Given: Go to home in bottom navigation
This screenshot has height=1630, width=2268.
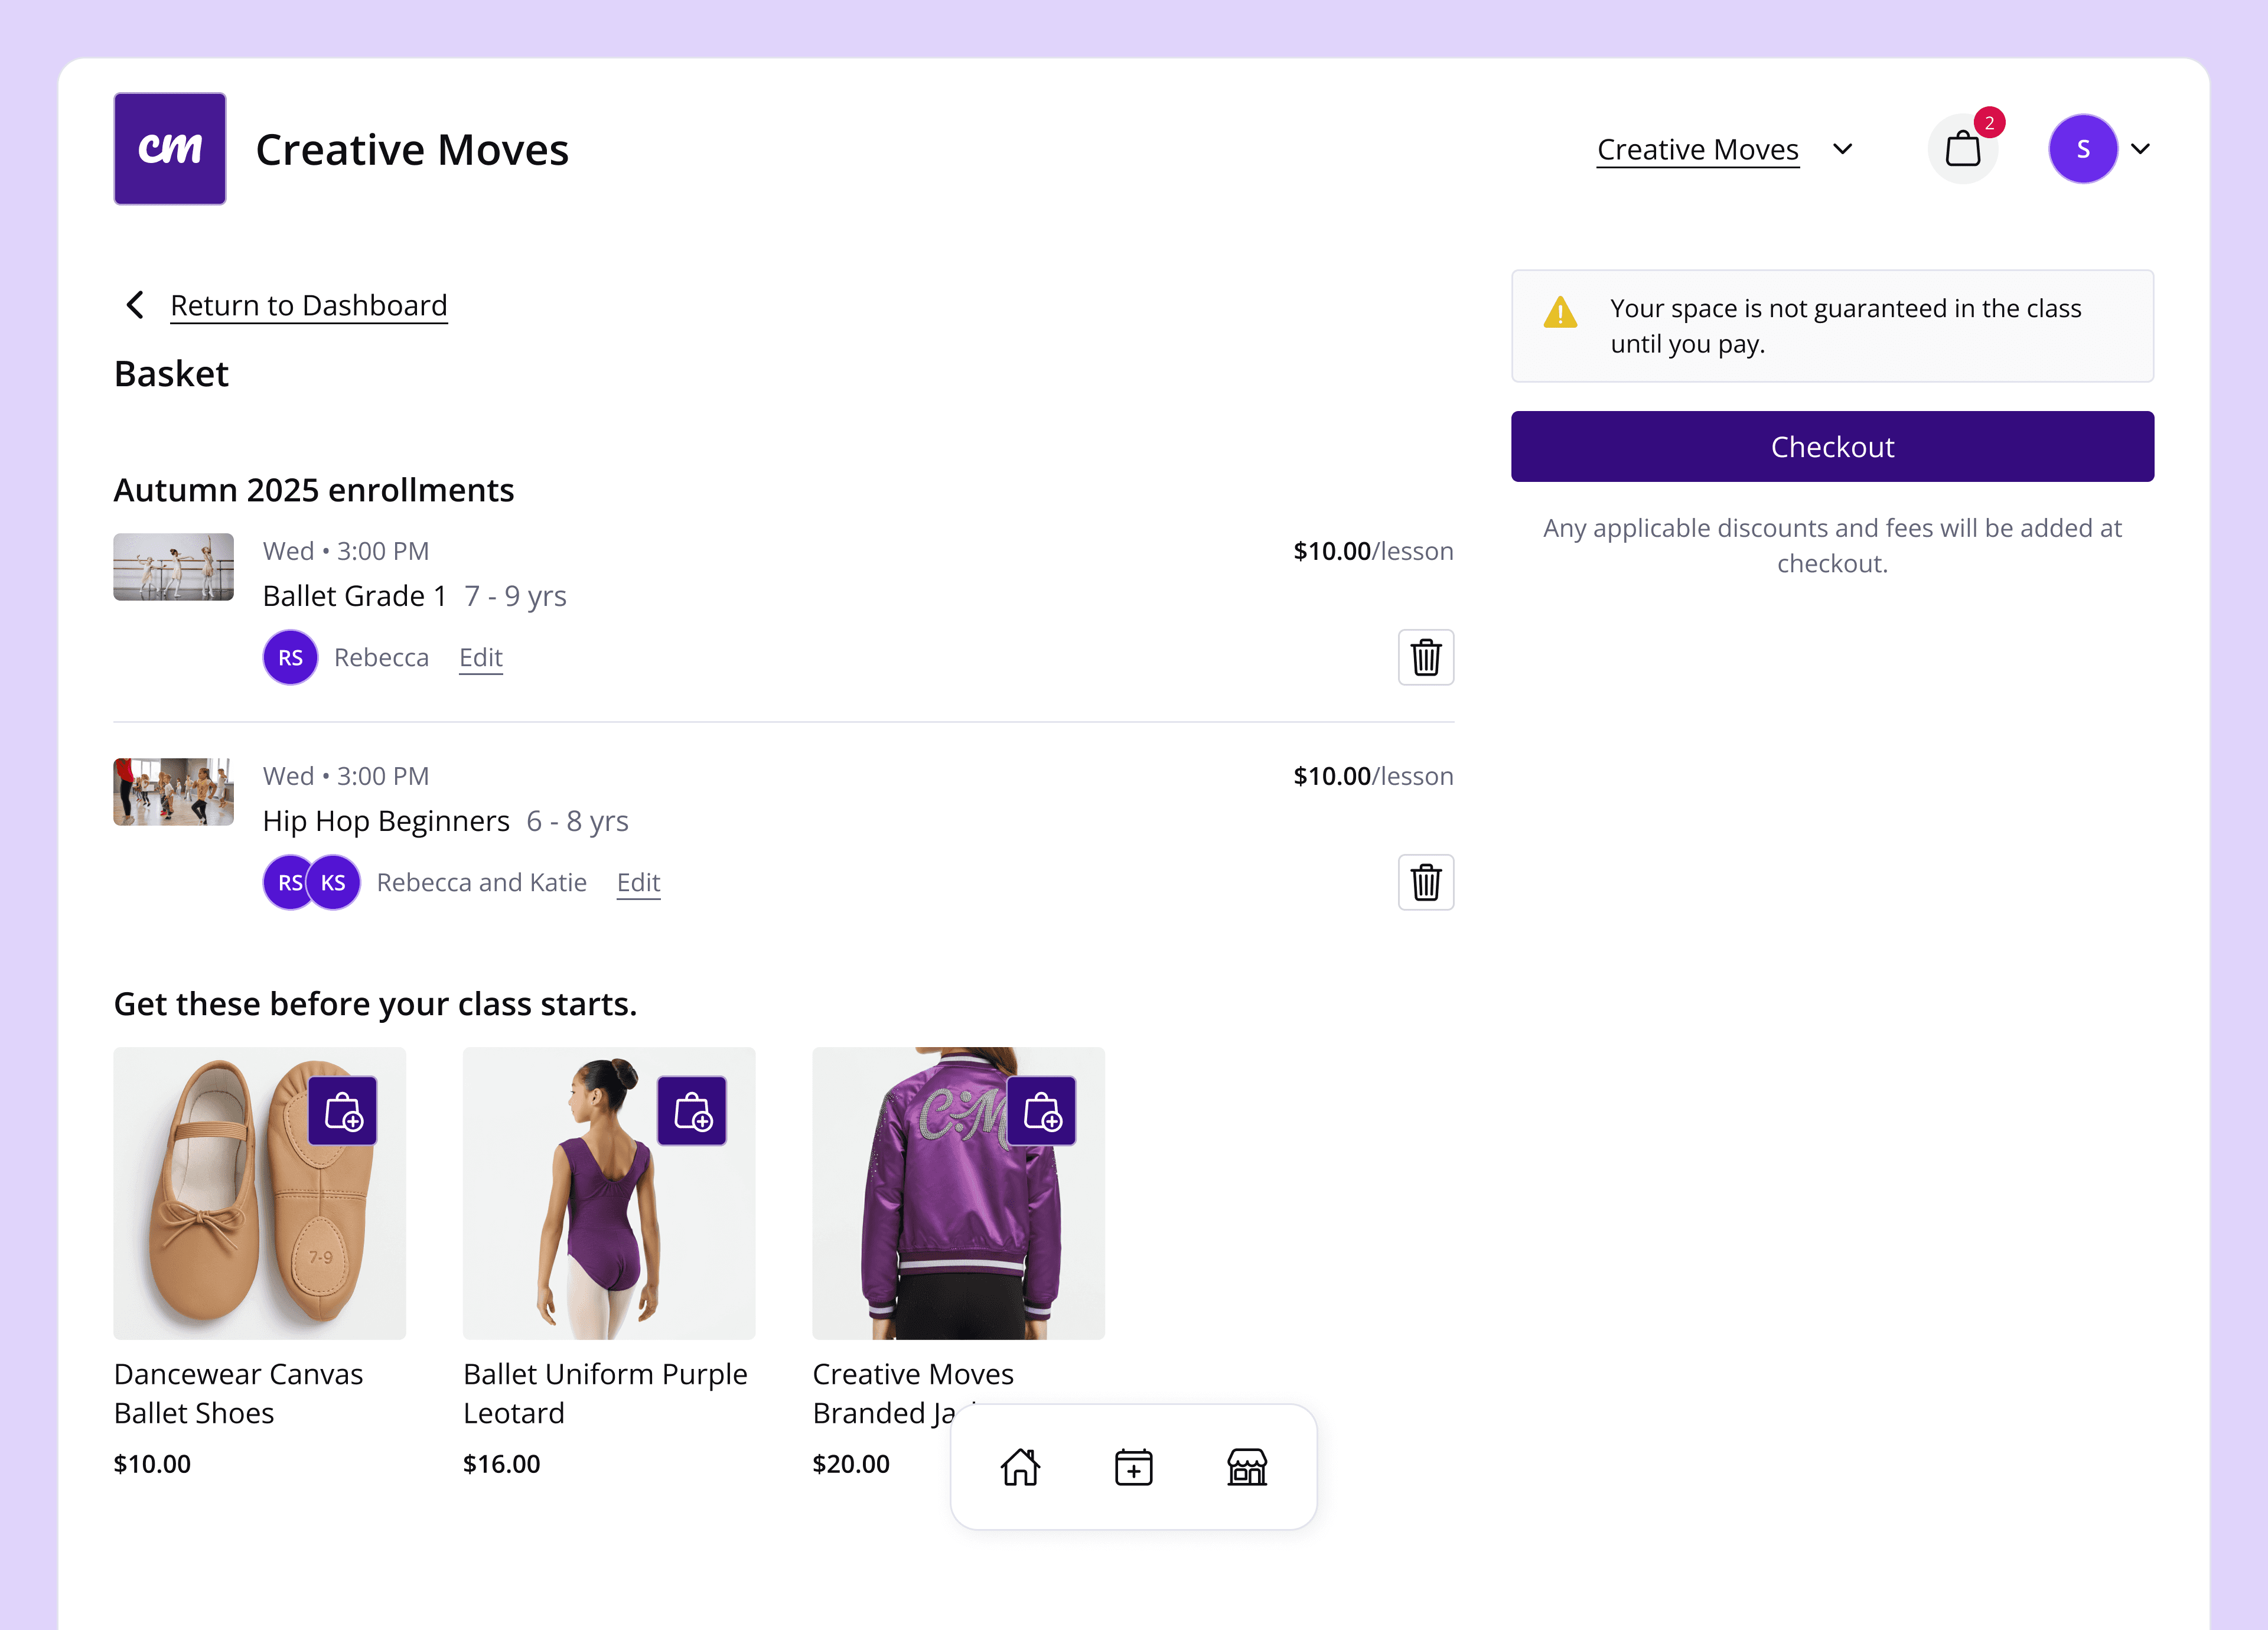Looking at the screenshot, I should click(x=1020, y=1467).
